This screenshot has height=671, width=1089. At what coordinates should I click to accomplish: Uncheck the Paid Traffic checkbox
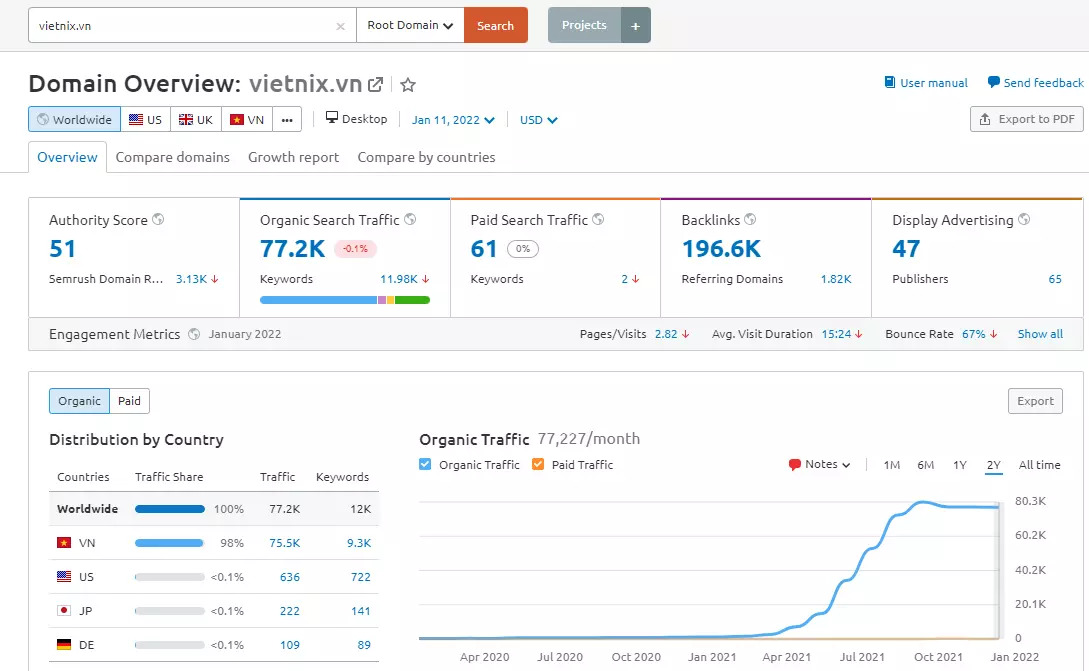pos(538,465)
